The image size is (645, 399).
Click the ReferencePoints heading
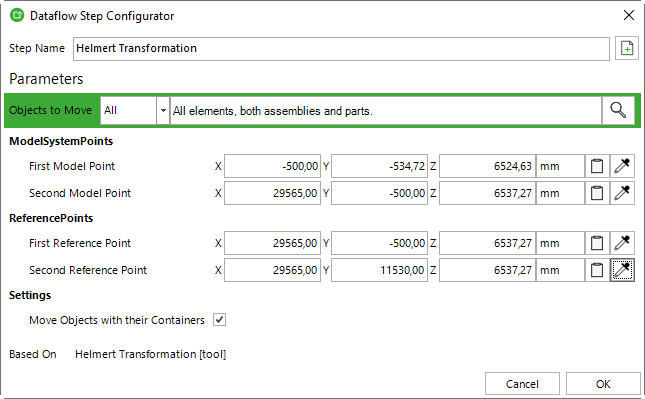[51, 218]
